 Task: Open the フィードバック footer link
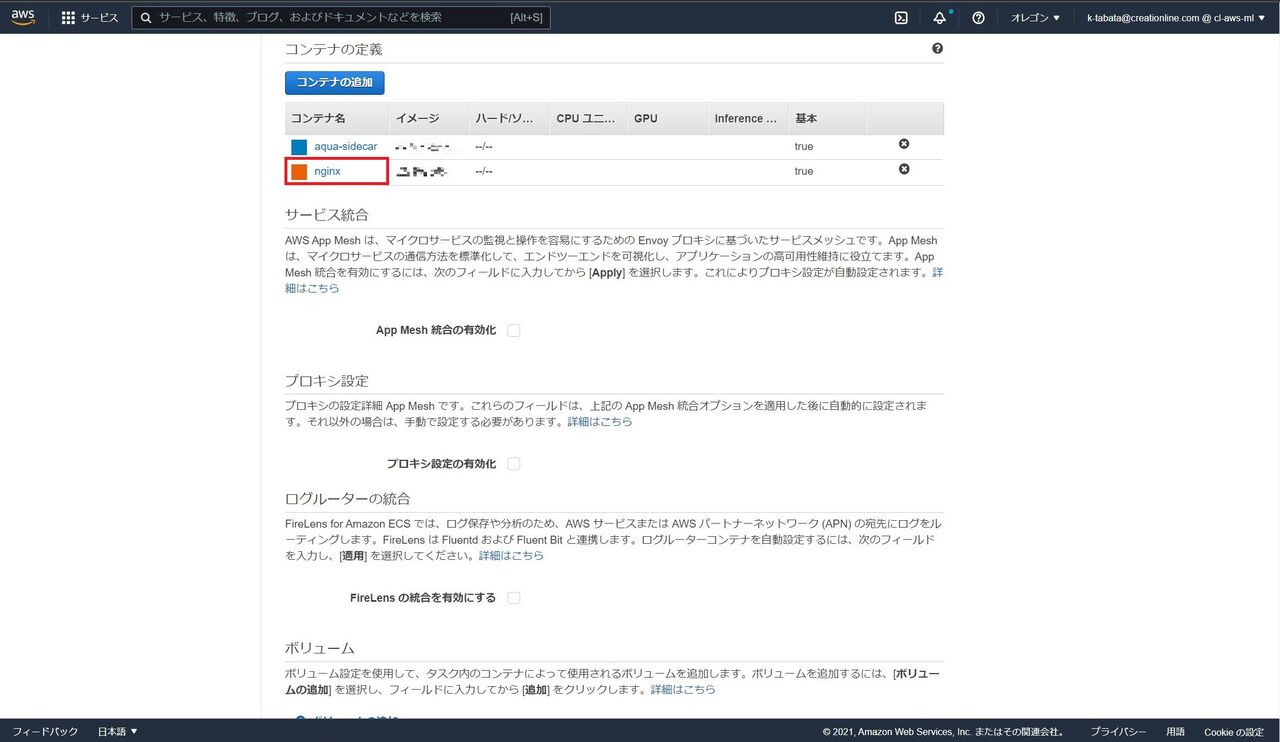45,732
